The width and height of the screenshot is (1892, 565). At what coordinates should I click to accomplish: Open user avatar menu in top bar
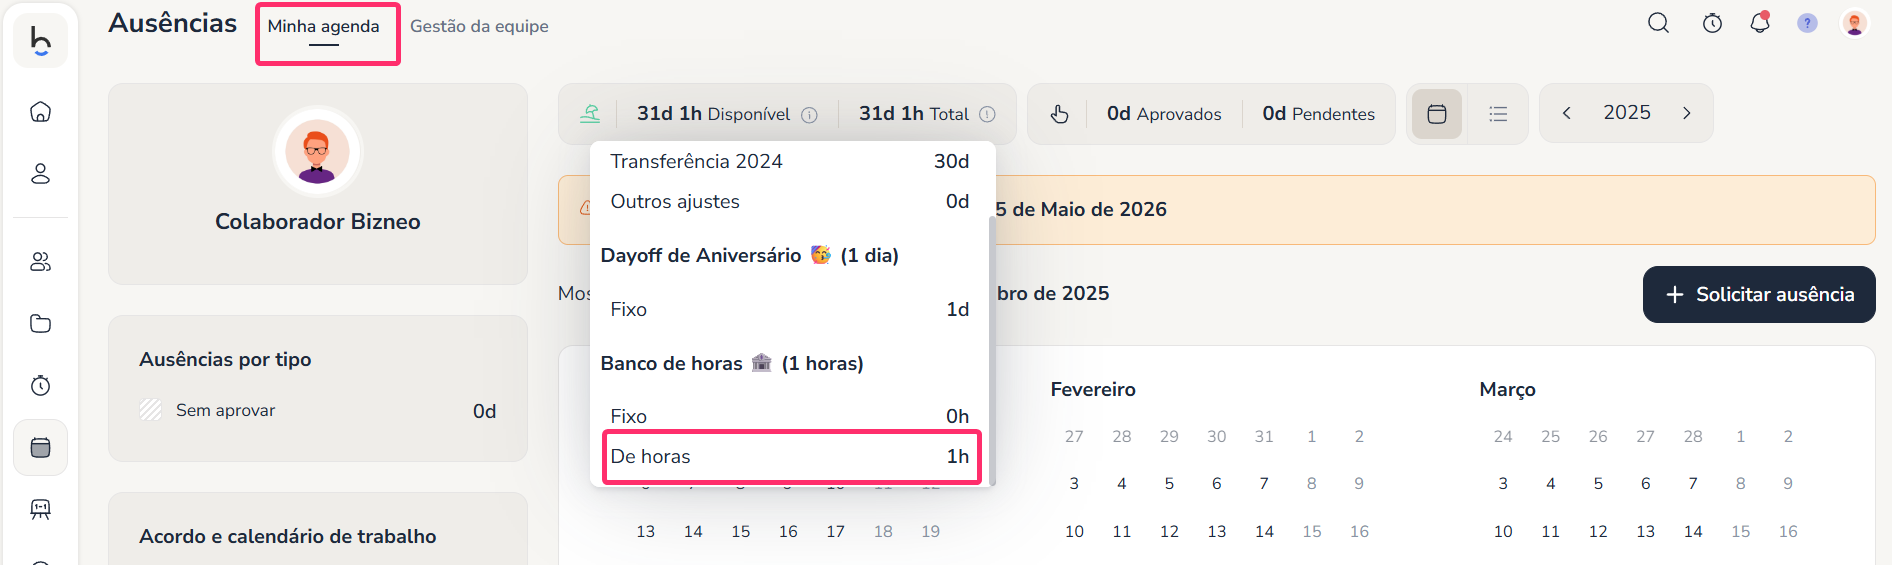1854,23
